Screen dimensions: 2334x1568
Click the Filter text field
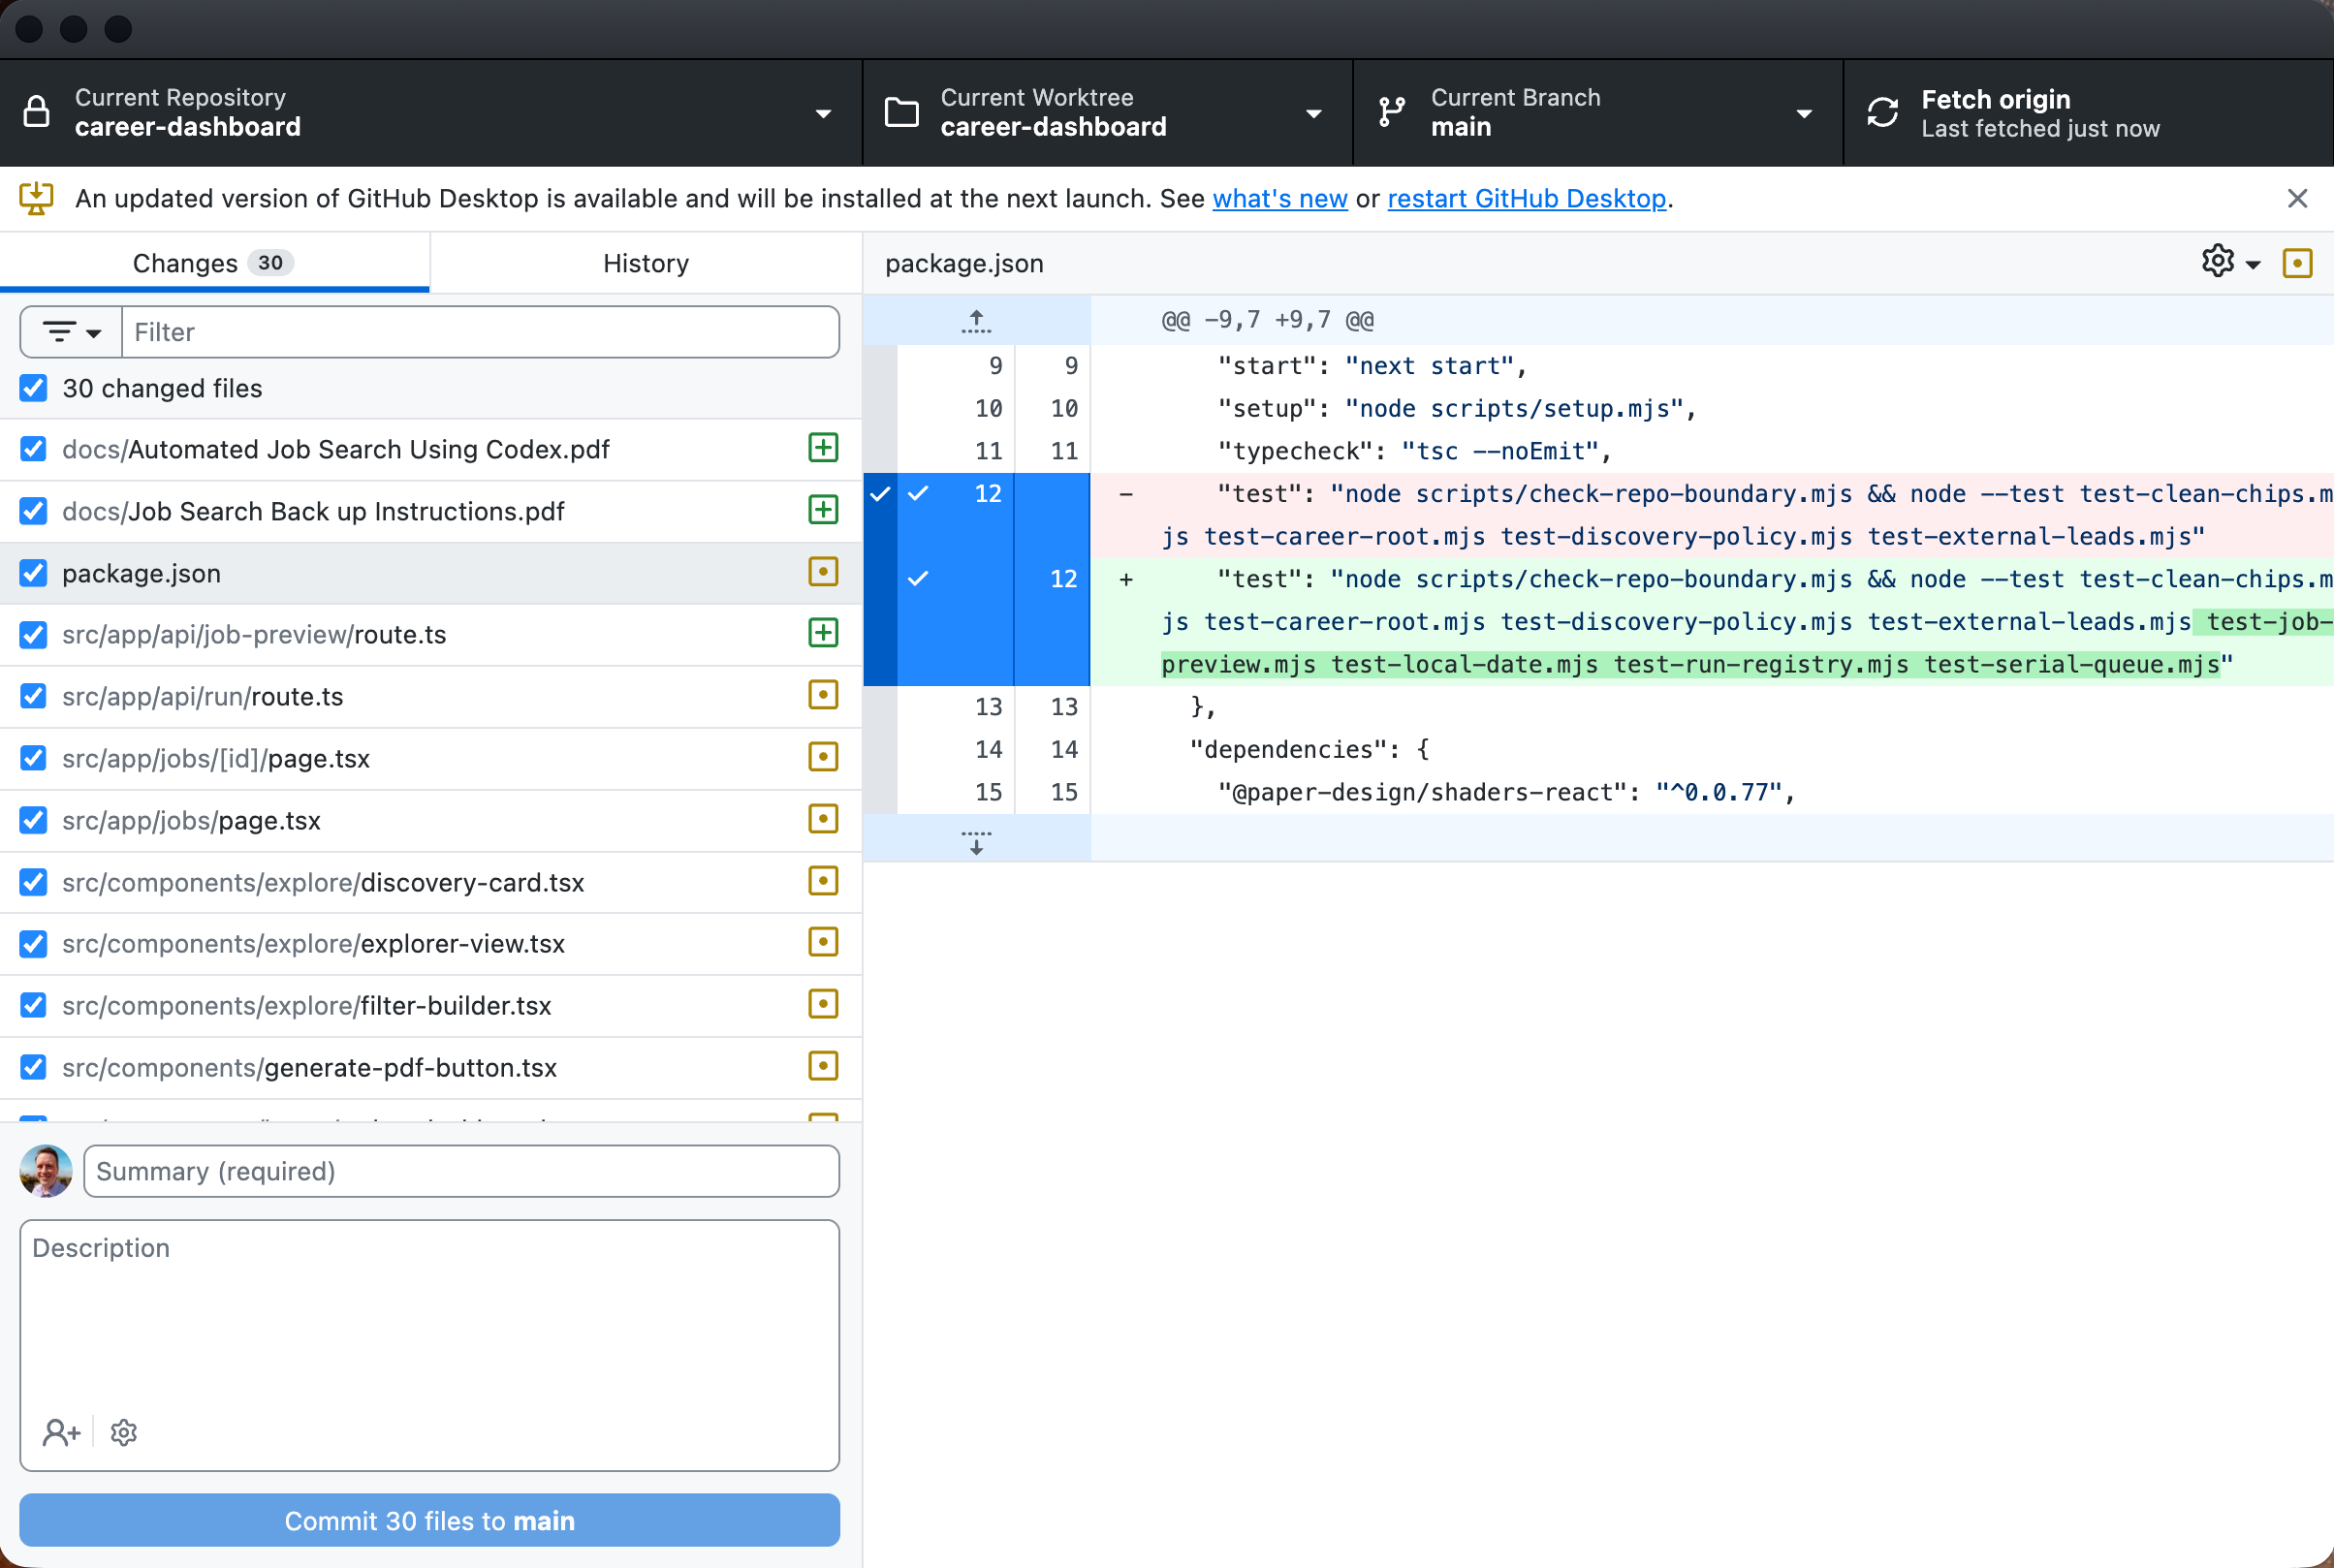pyautogui.click(x=480, y=332)
